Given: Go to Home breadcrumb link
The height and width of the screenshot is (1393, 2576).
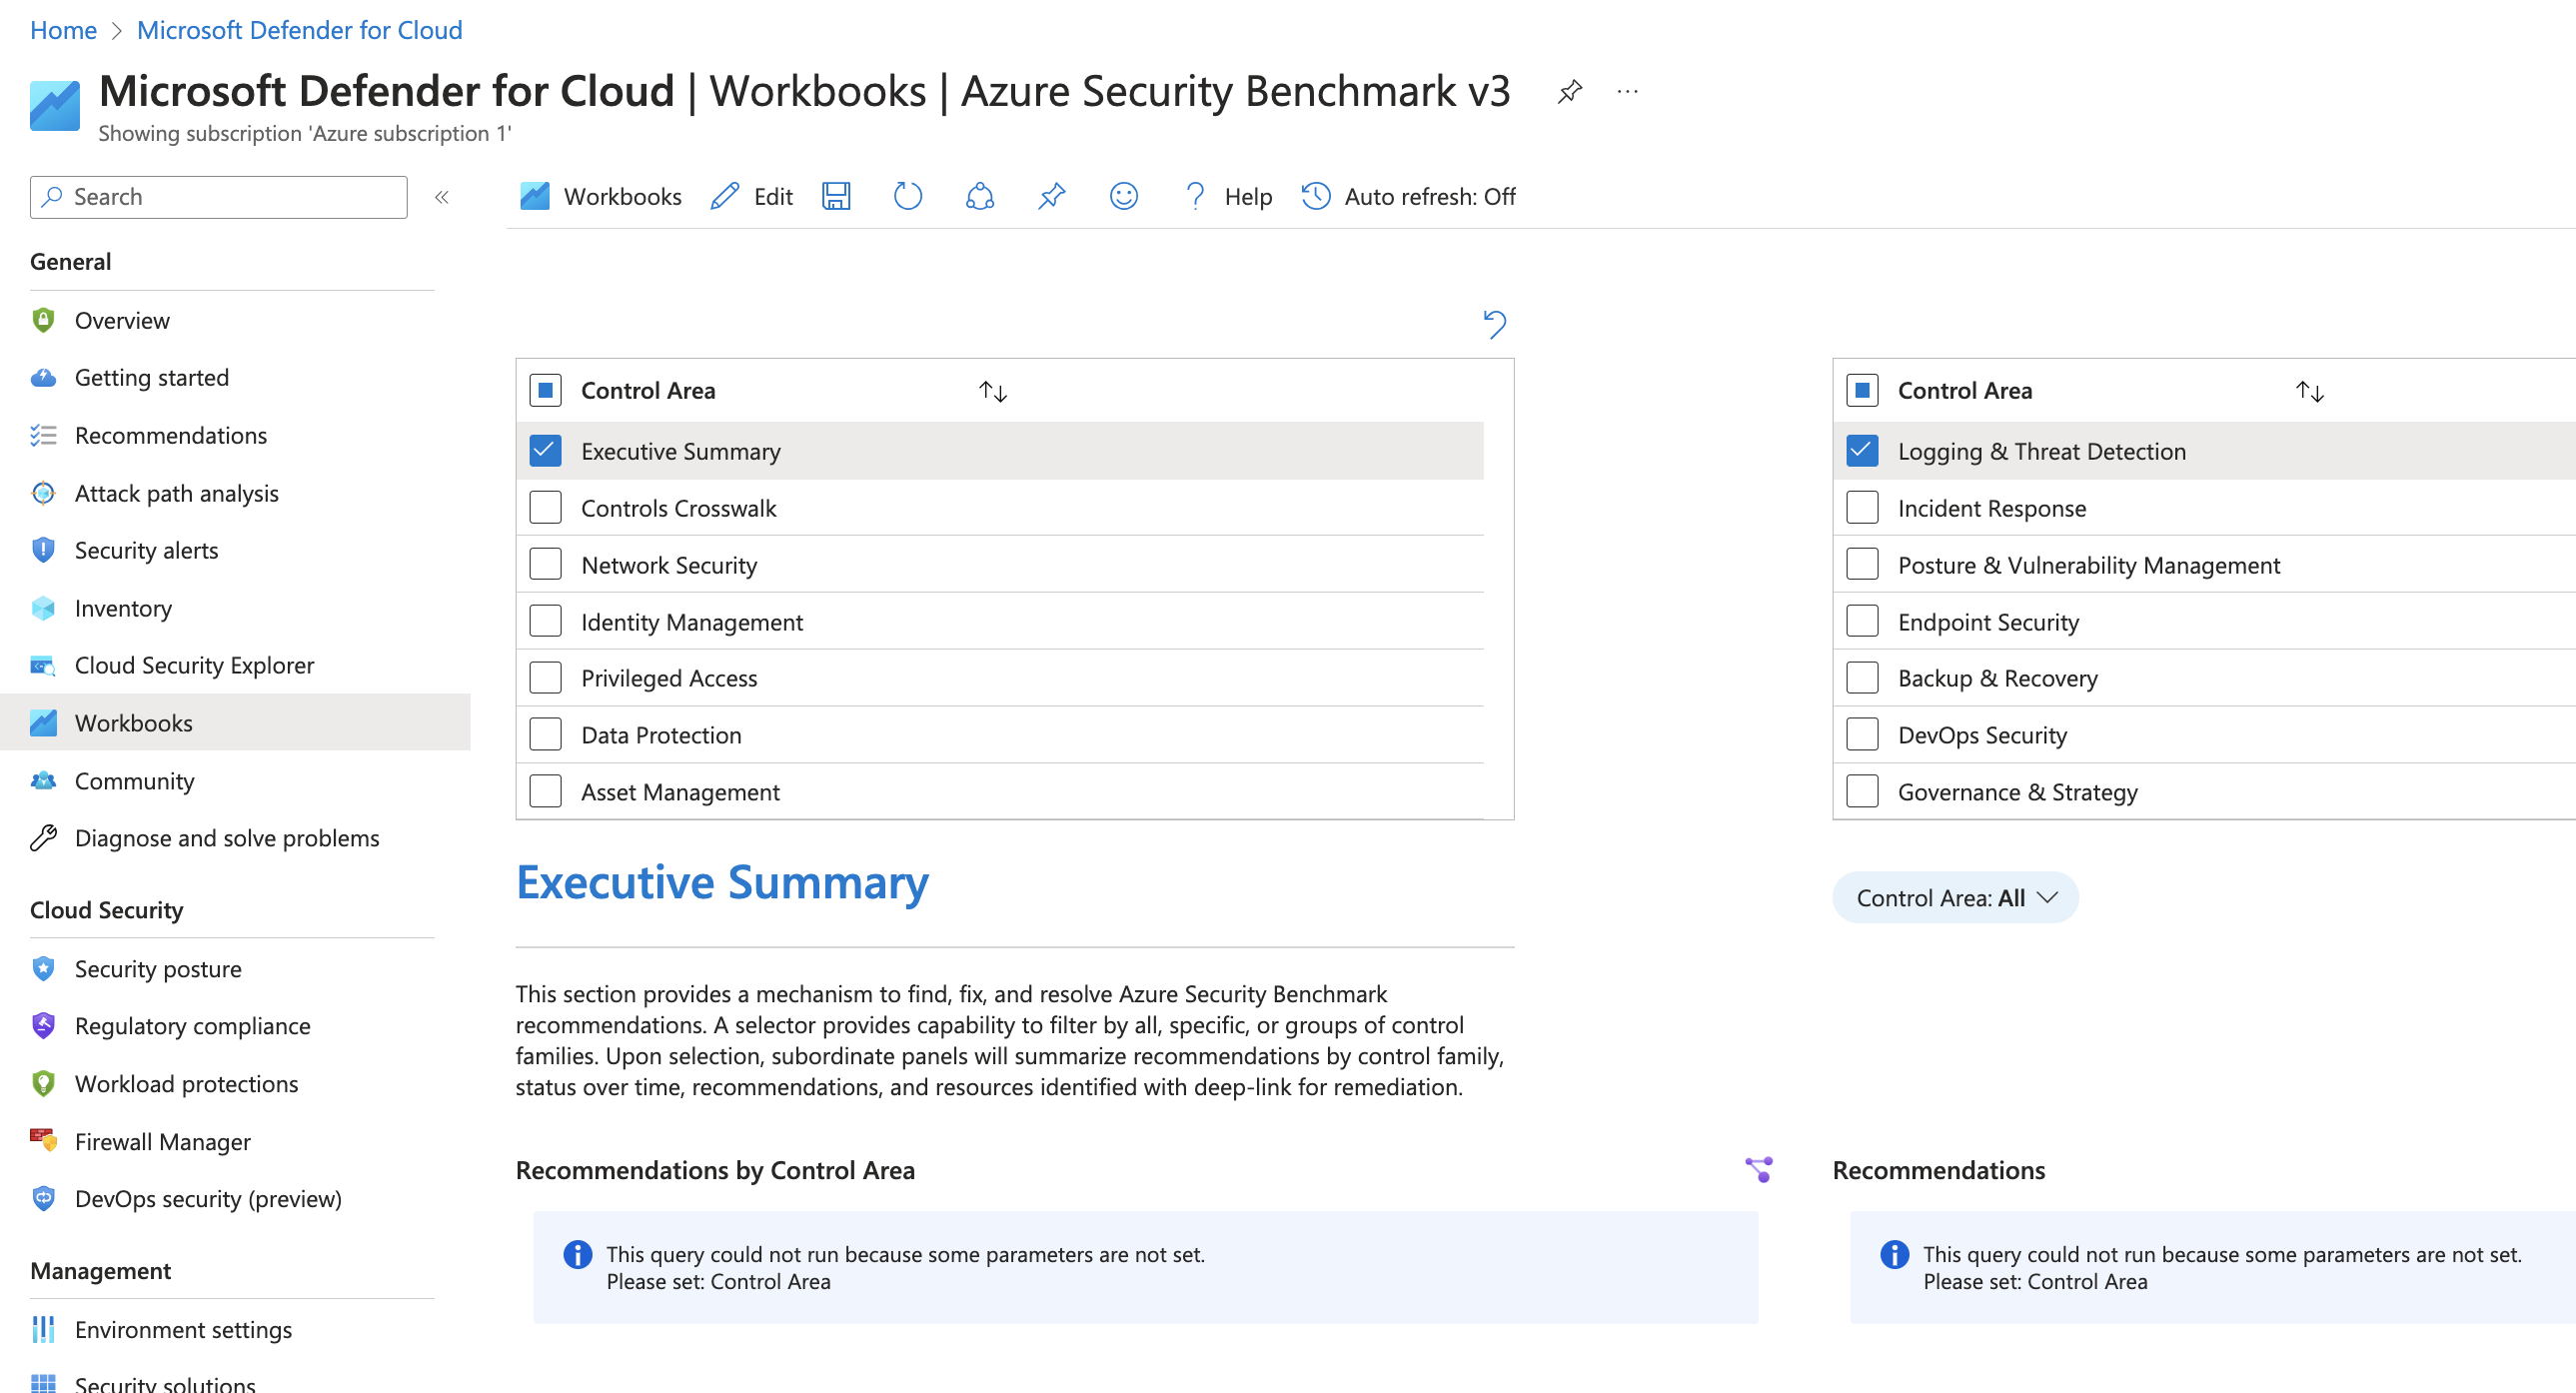Looking at the screenshot, I should (63, 30).
